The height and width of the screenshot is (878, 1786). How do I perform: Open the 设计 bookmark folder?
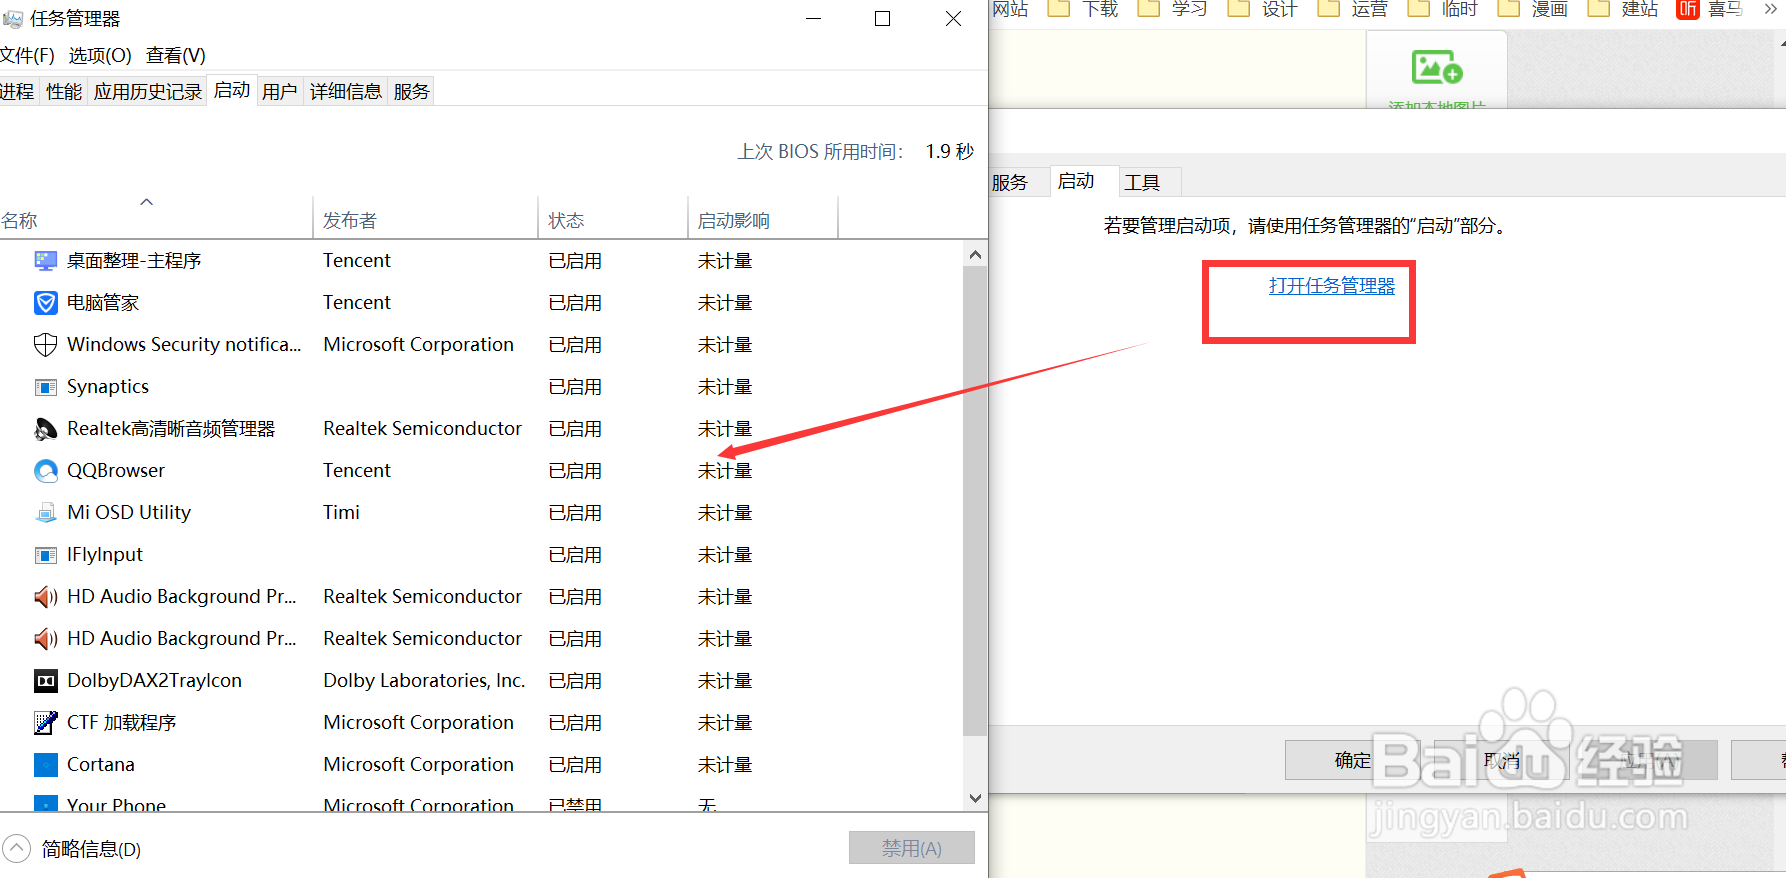click(1264, 9)
